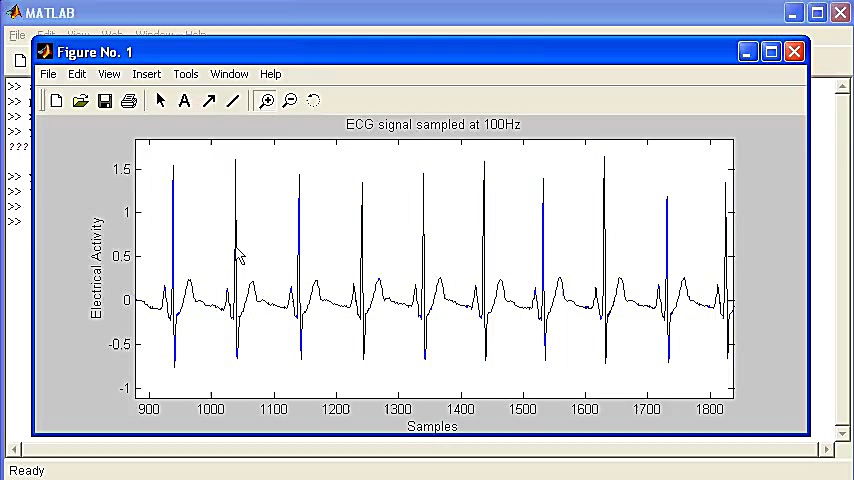Screen dimensions: 854x480
Task: Minimize the Figure No. 1 window
Action: (748, 52)
